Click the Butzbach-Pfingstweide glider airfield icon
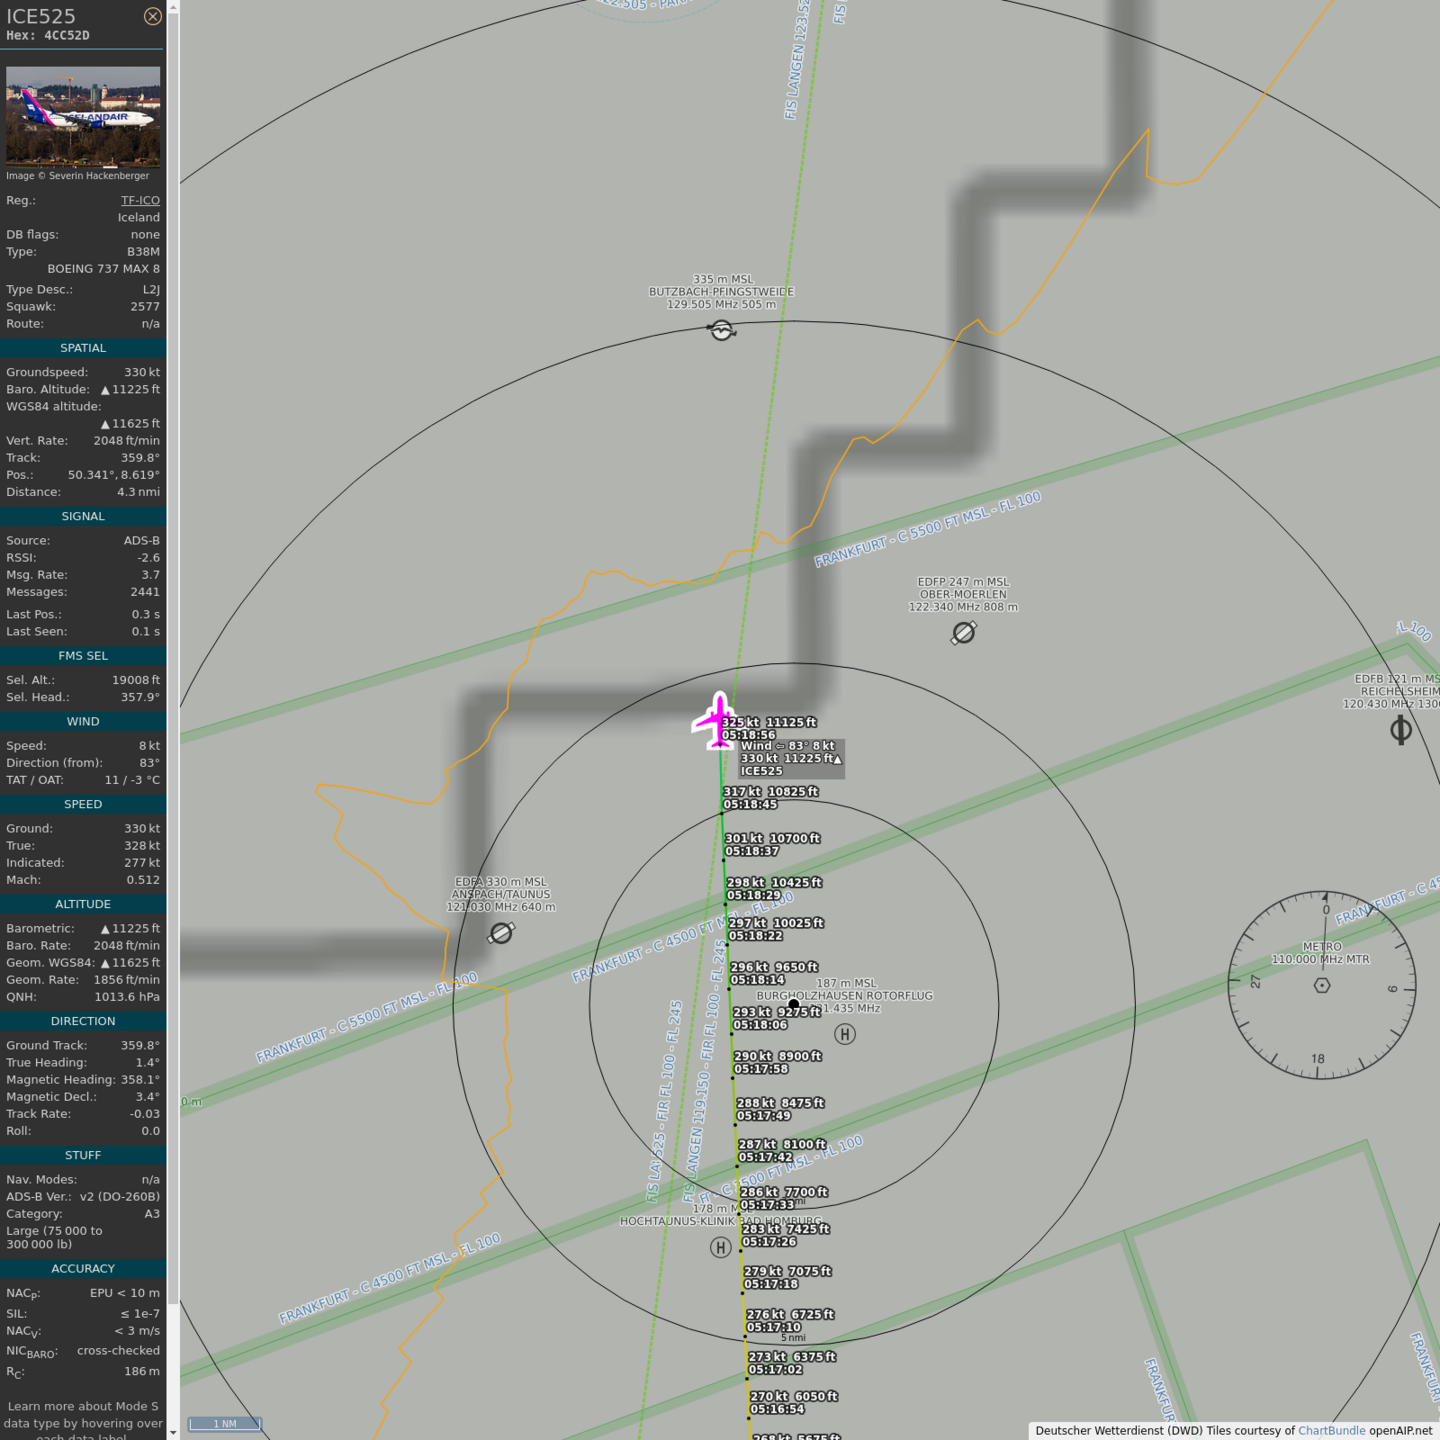Screen dimensions: 1440x1440 pos(721,329)
